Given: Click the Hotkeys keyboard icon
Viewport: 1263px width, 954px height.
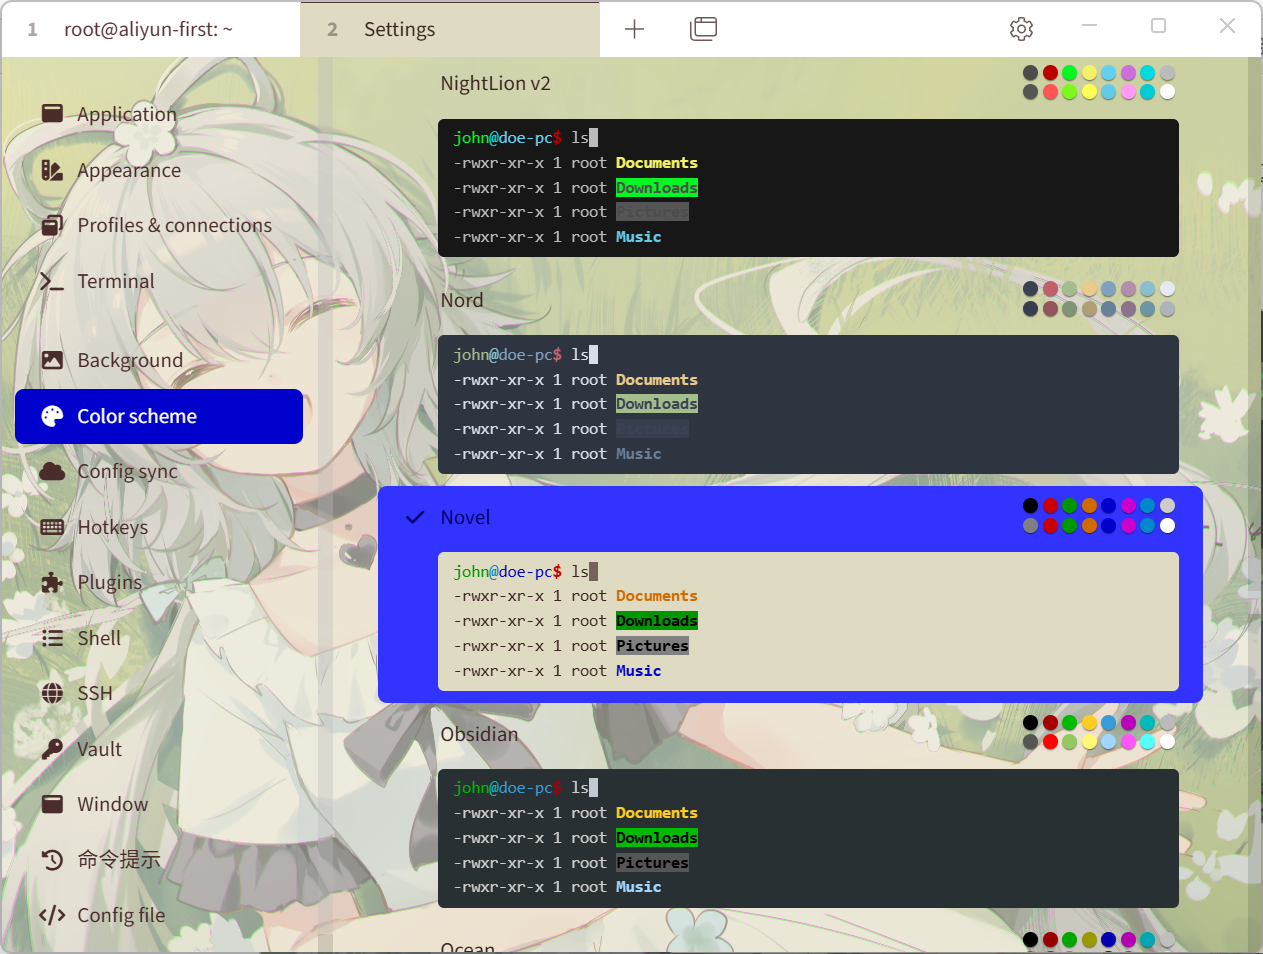Looking at the screenshot, I should [53, 527].
